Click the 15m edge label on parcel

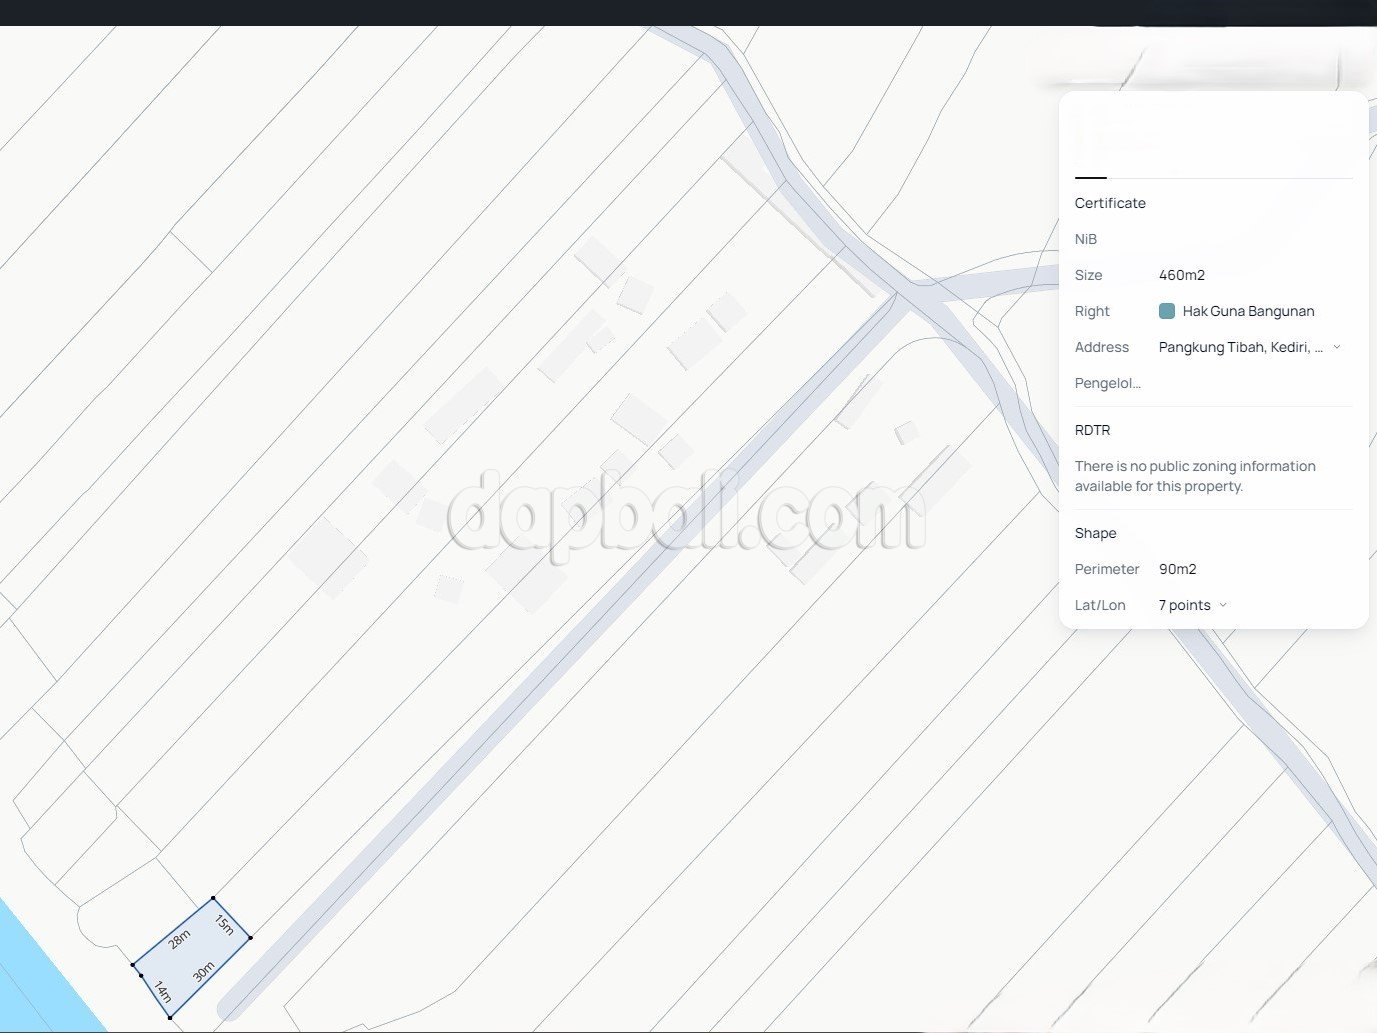[225, 925]
